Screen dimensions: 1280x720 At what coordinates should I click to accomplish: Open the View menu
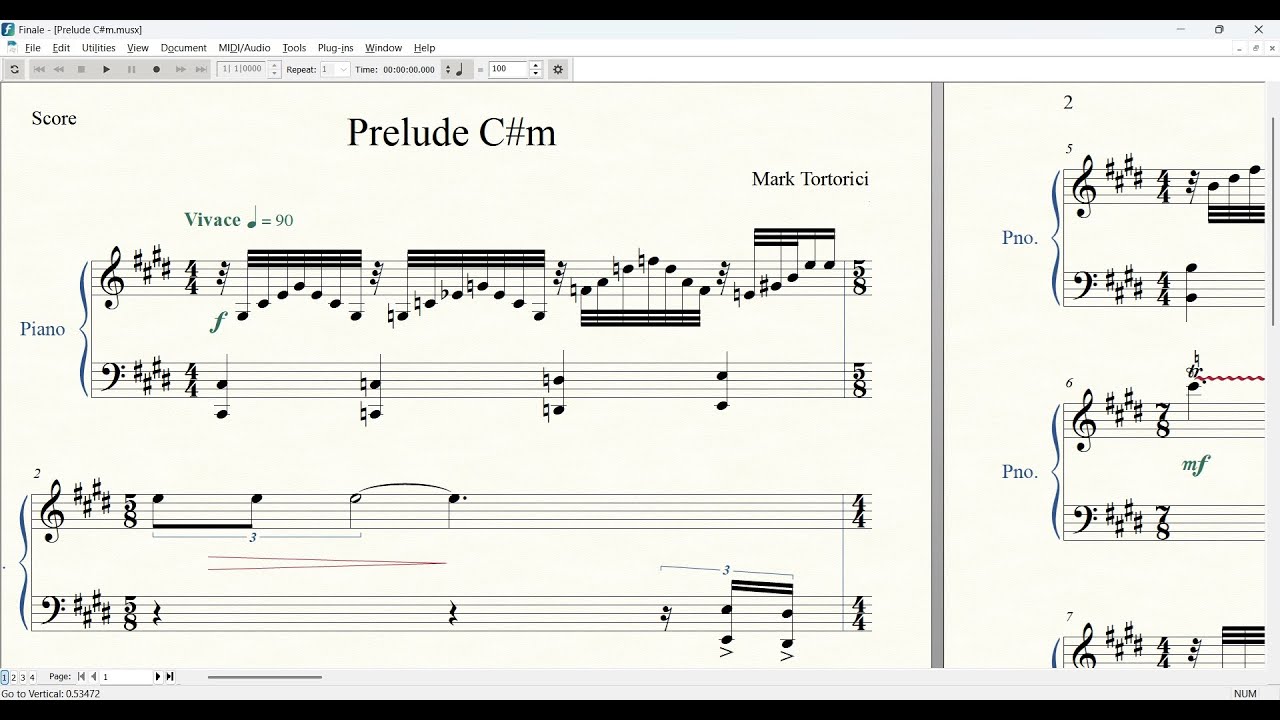coord(138,48)
